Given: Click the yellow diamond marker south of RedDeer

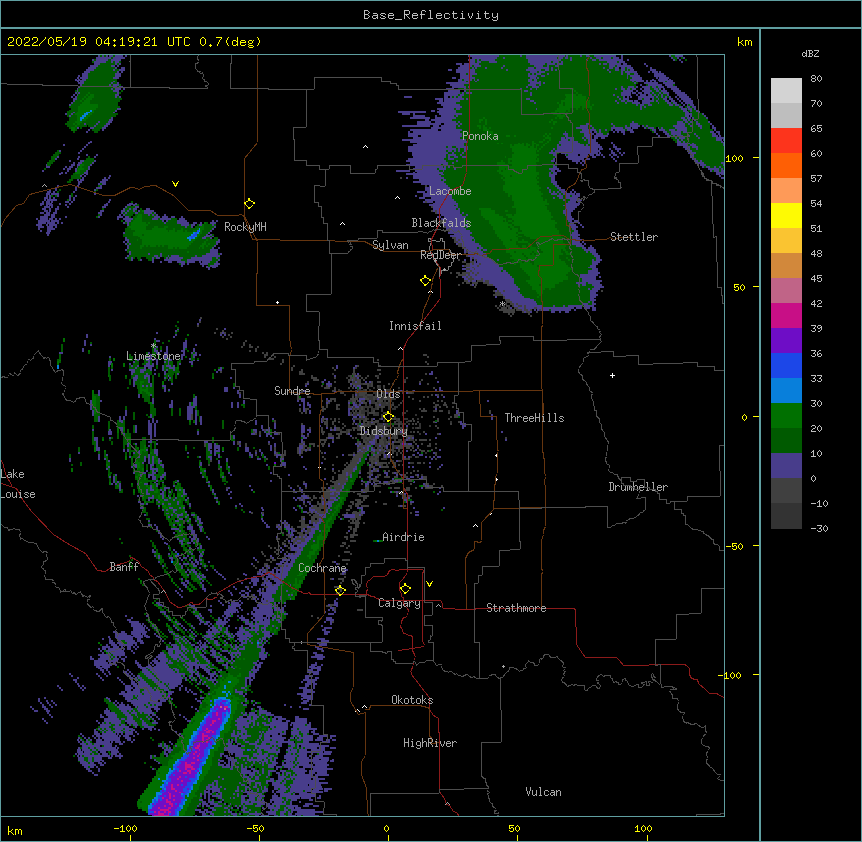Looking at the screenshot, I should [x=426, y=281].
